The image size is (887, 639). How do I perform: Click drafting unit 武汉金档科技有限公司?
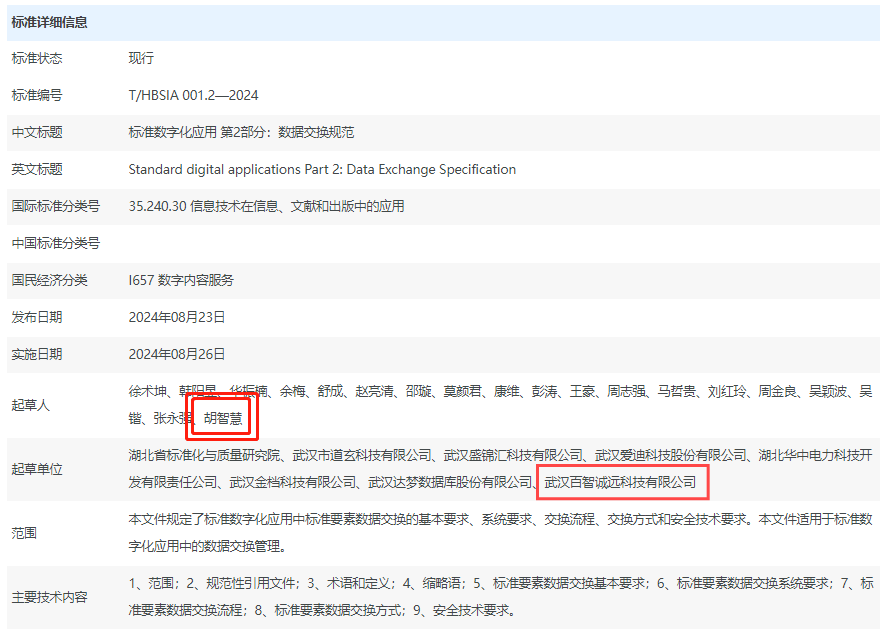(293, 482)
